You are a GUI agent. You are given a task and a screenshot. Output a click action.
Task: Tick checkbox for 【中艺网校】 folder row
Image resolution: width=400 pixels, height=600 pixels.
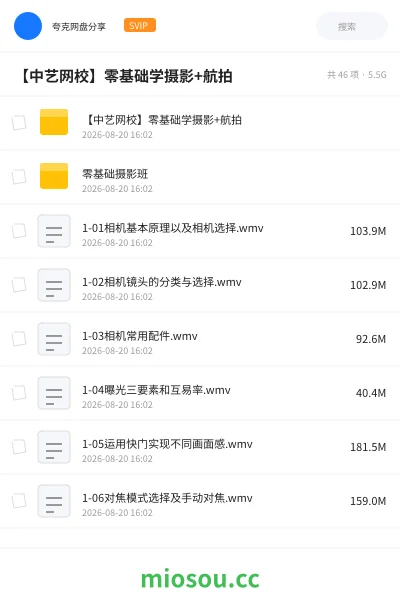[x=19, y=123]
